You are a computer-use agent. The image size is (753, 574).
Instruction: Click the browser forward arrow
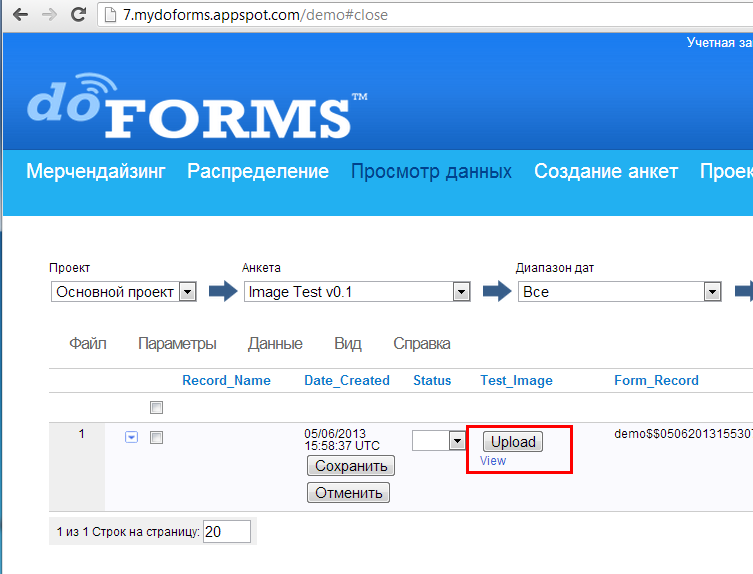(x=47, y=15)
